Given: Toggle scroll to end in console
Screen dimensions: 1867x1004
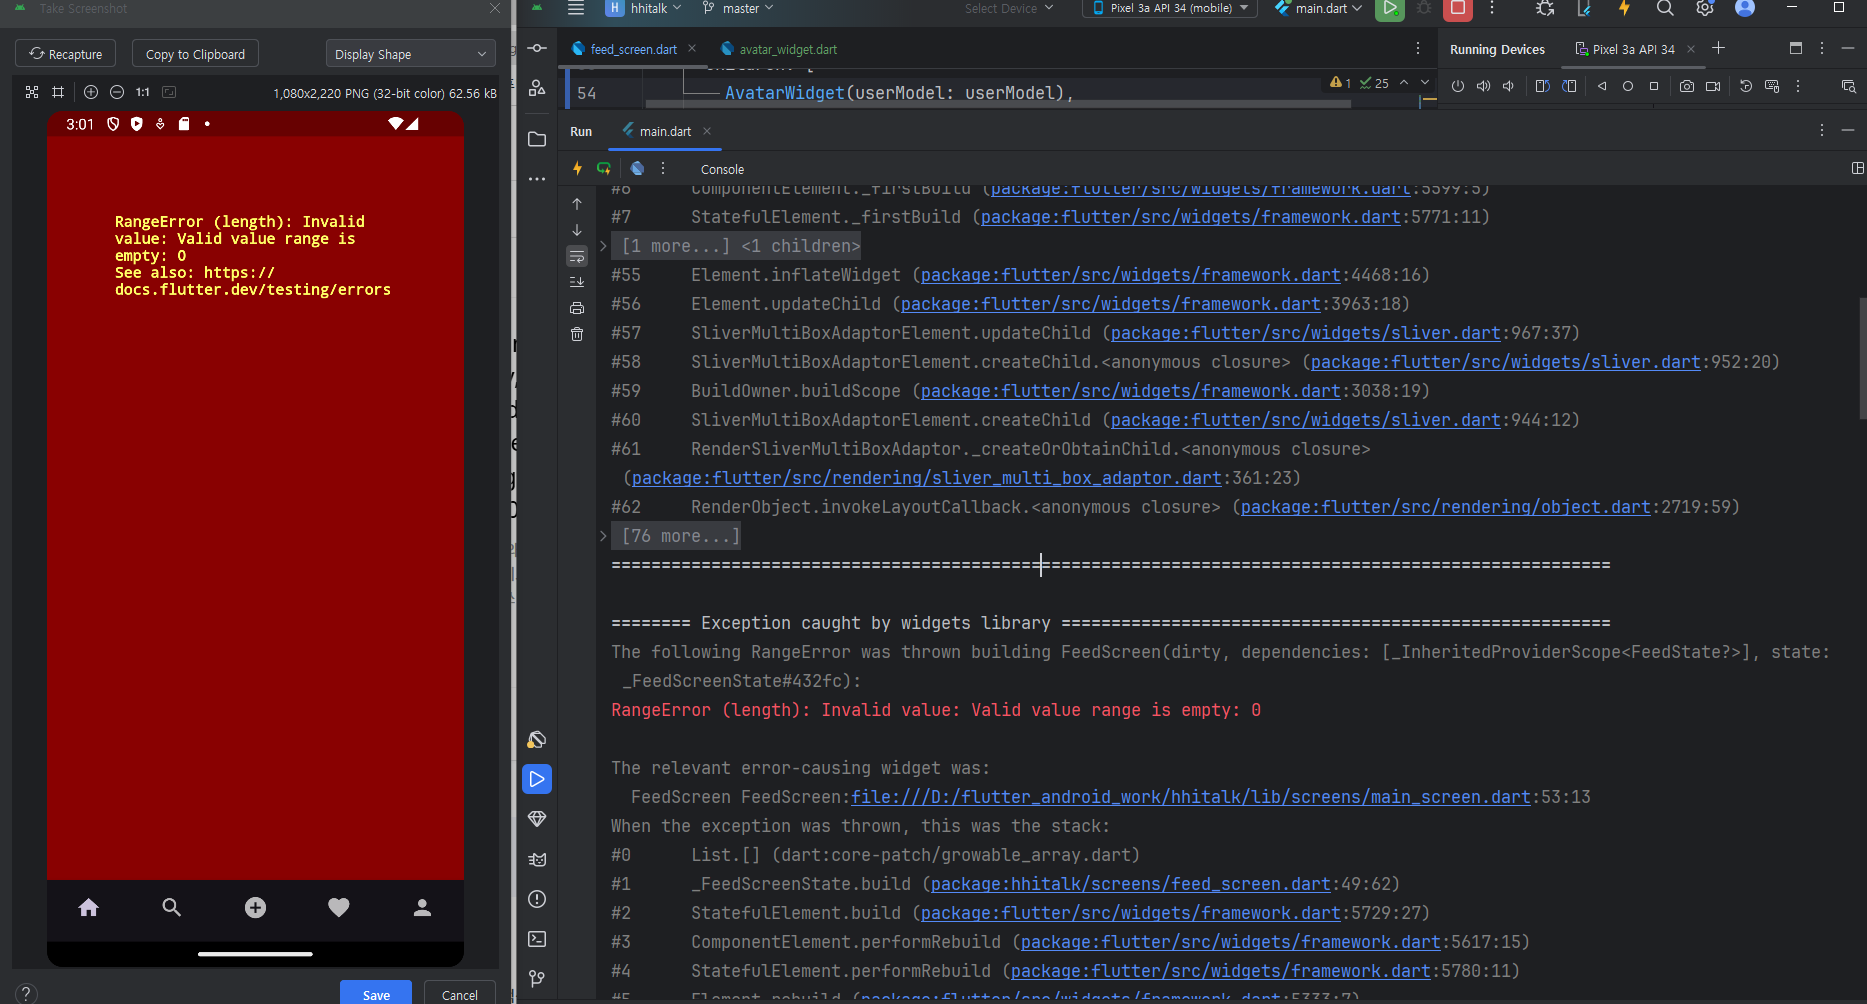Looking at the screenshot, I should 577,282.
